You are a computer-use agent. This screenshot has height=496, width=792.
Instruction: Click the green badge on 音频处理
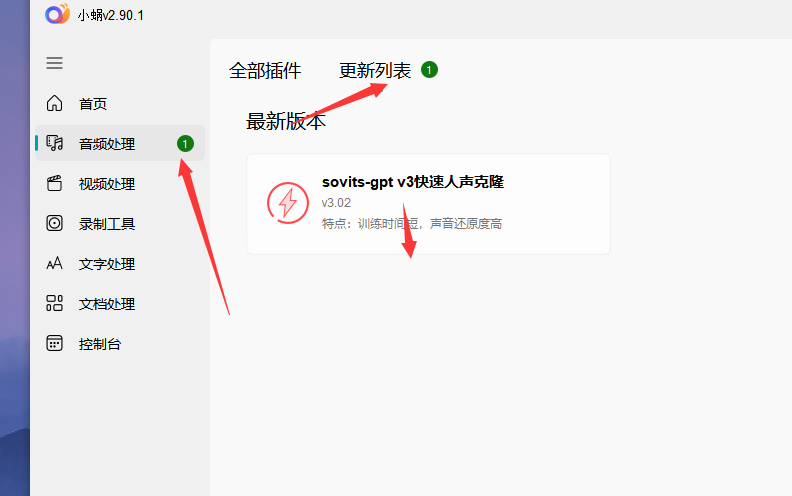[185, 144]
